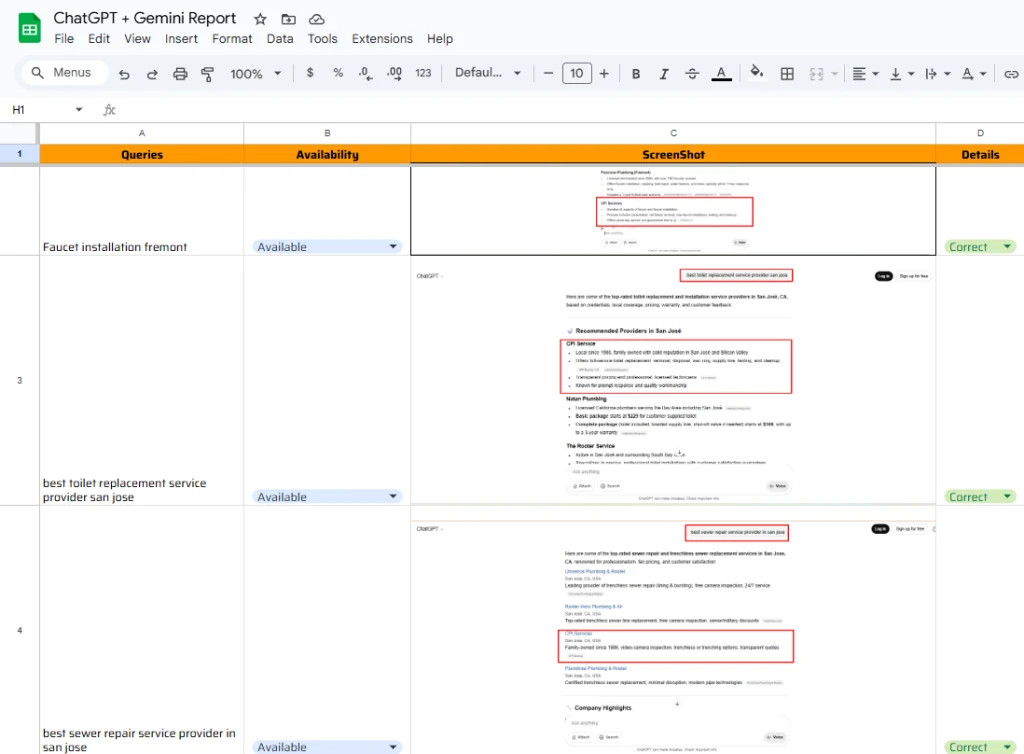This screenshot has width=1024, height=754.
Task: Open the fill color picker
Action: (756, 73)
